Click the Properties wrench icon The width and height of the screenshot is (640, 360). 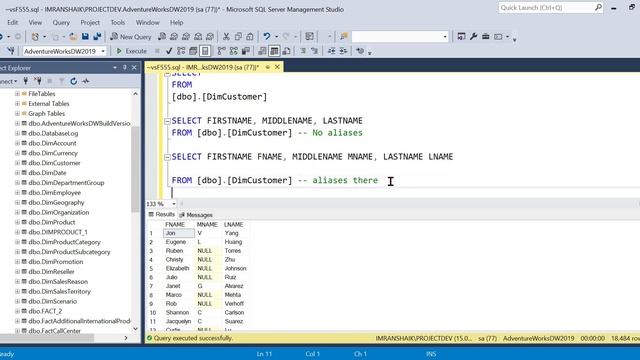(473, 37)
